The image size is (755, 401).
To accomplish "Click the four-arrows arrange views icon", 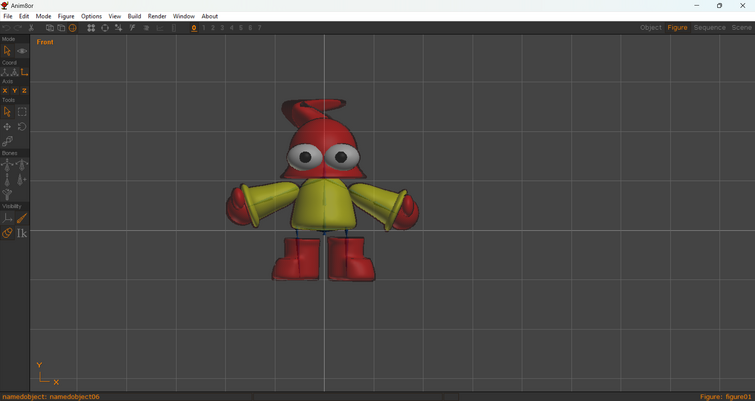I will pyautogui.click(x=91, y=28).
